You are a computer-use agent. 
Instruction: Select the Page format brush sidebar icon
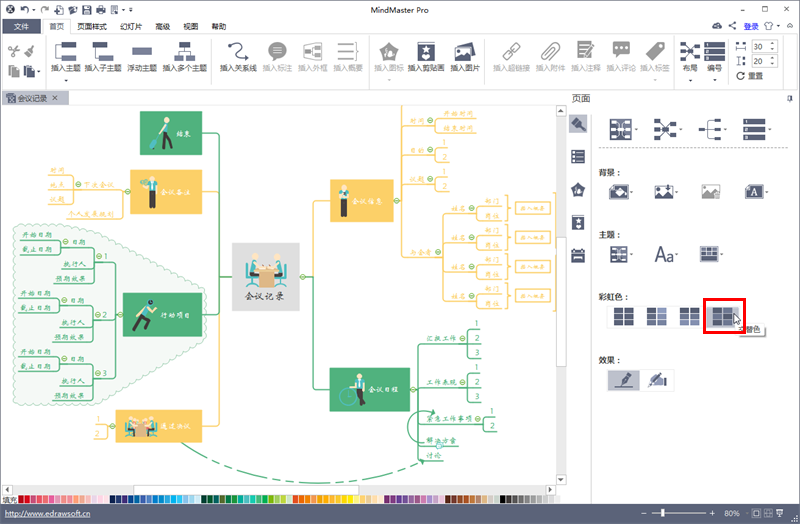point(578,124)
